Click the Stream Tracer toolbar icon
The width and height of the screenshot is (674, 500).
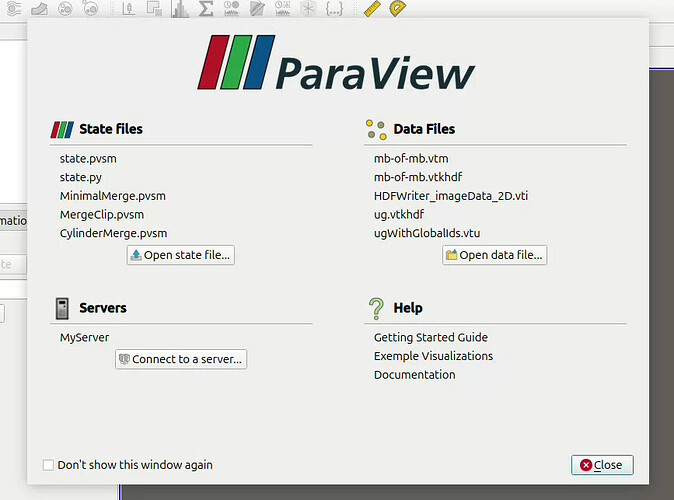pyautogui.click(x=14, y=8)
